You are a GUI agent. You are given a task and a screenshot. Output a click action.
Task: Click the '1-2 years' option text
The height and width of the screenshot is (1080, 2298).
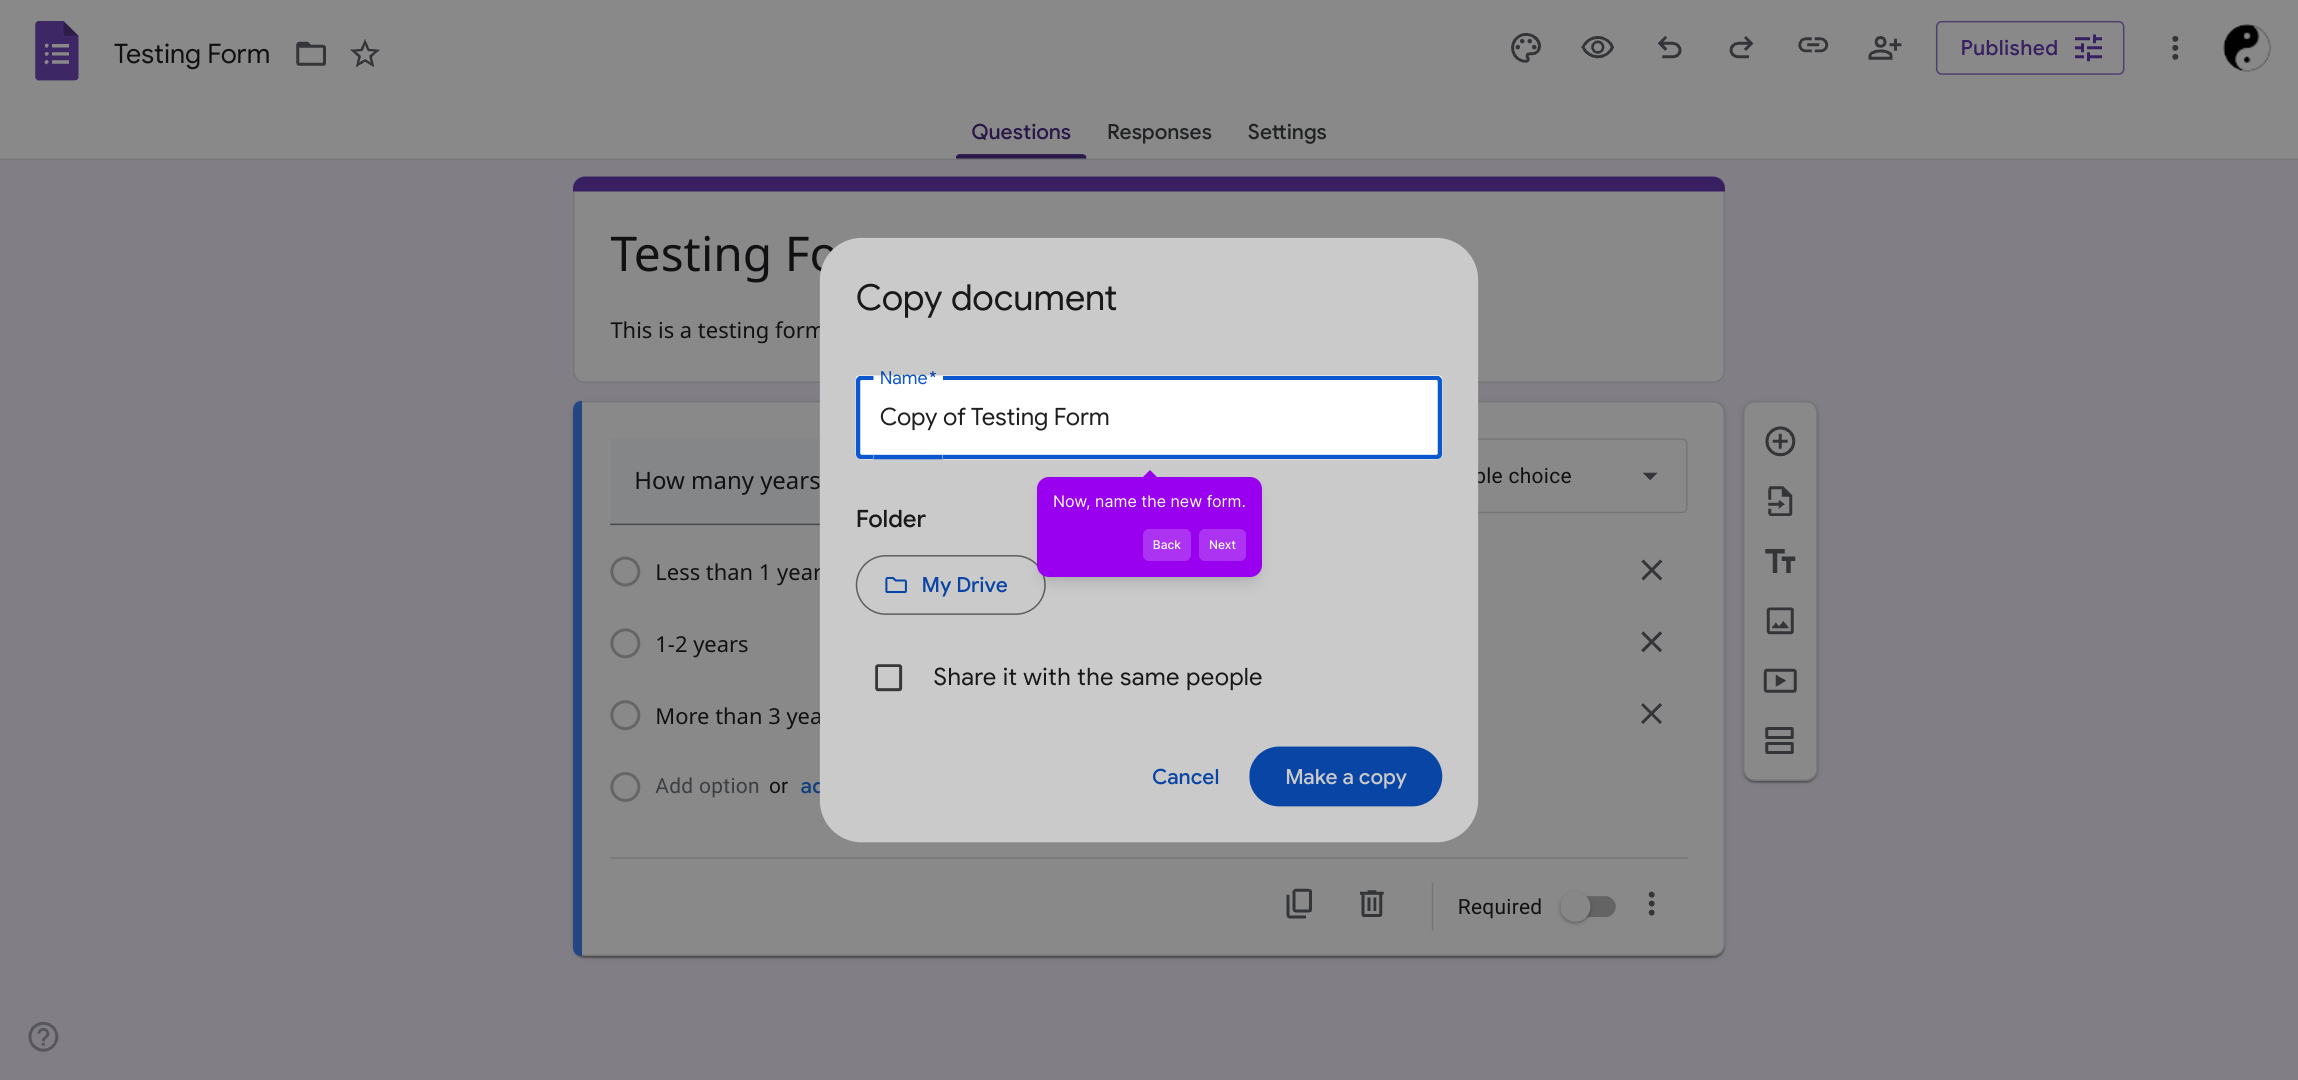[701, 644]
